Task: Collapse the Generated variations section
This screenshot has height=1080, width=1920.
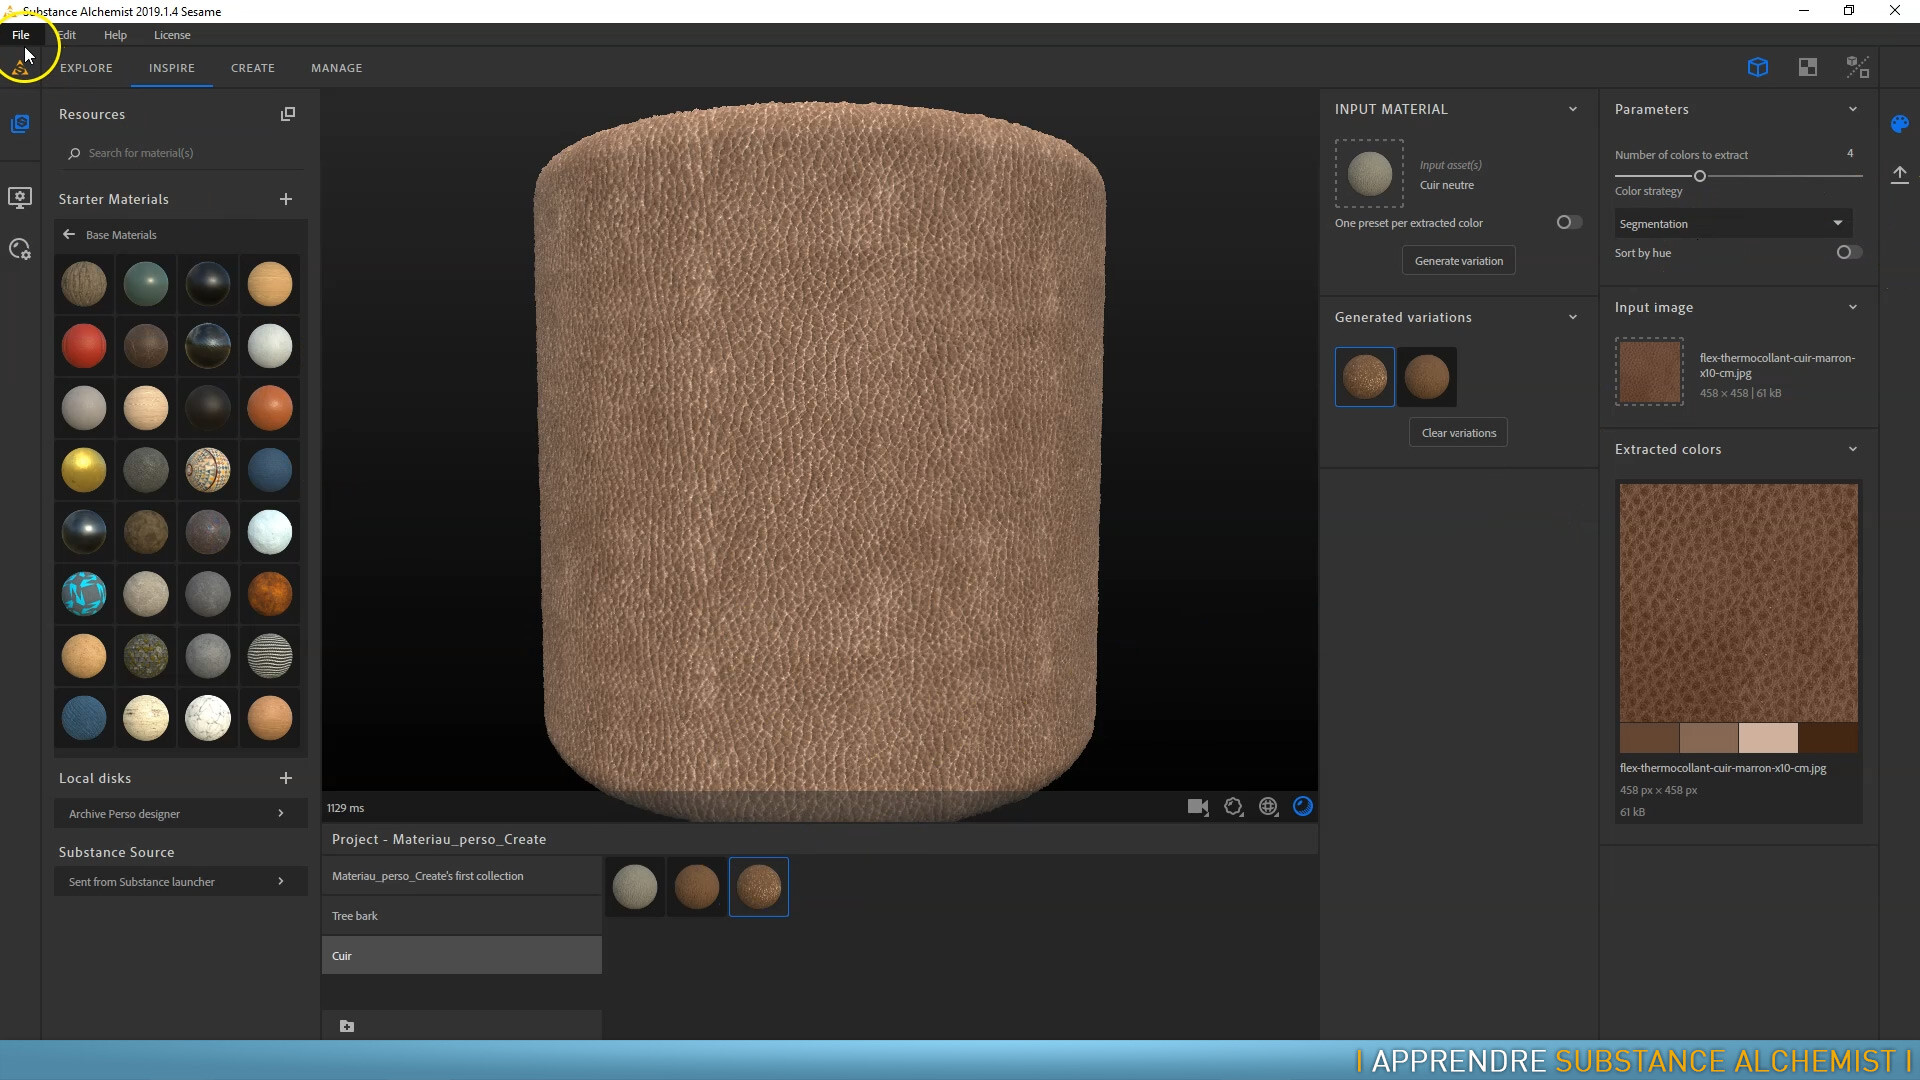Action: (x=1573, y=317)
